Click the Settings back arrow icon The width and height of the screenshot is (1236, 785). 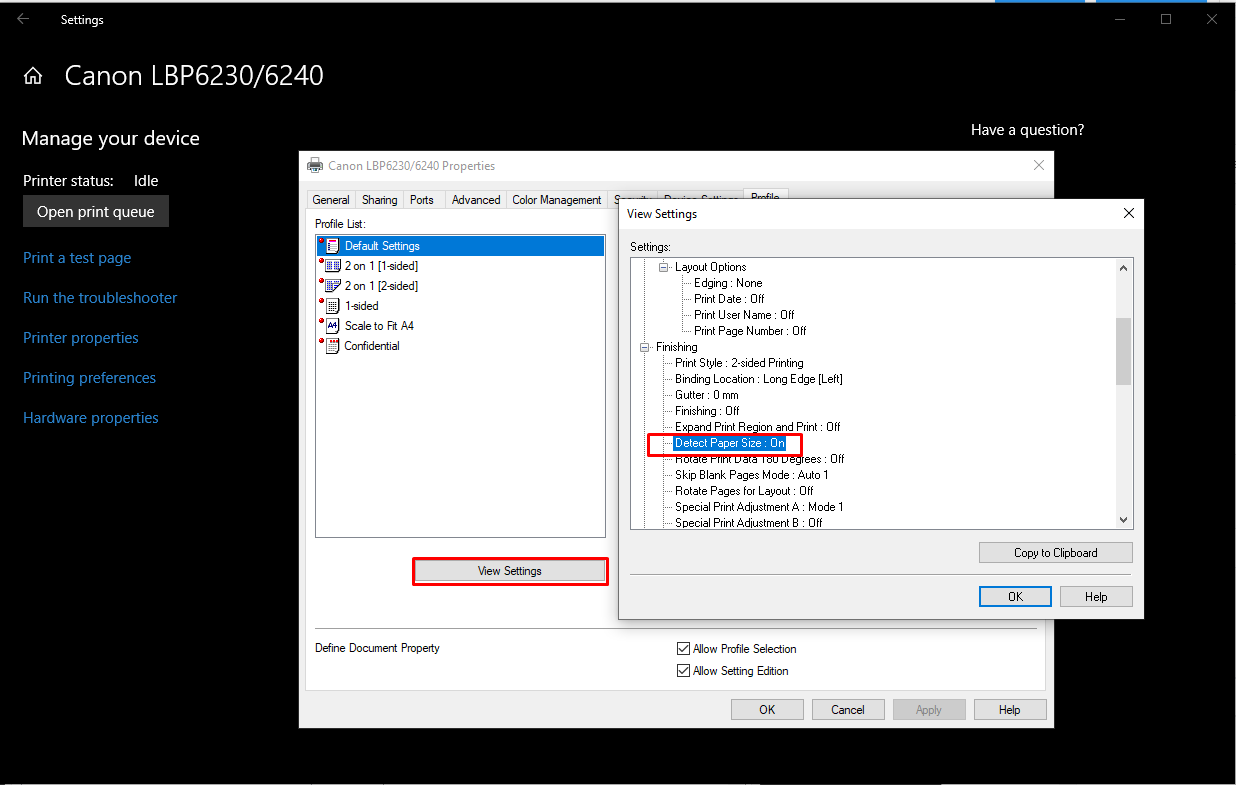click(23, 19)
